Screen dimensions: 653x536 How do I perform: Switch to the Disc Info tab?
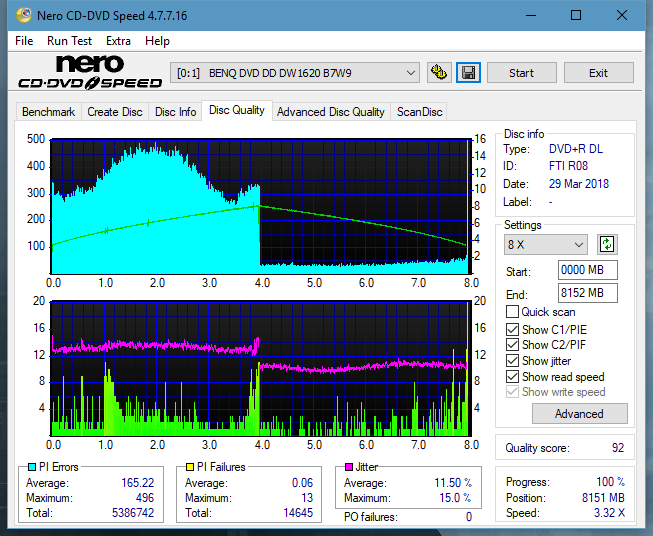tap(175, 112)
